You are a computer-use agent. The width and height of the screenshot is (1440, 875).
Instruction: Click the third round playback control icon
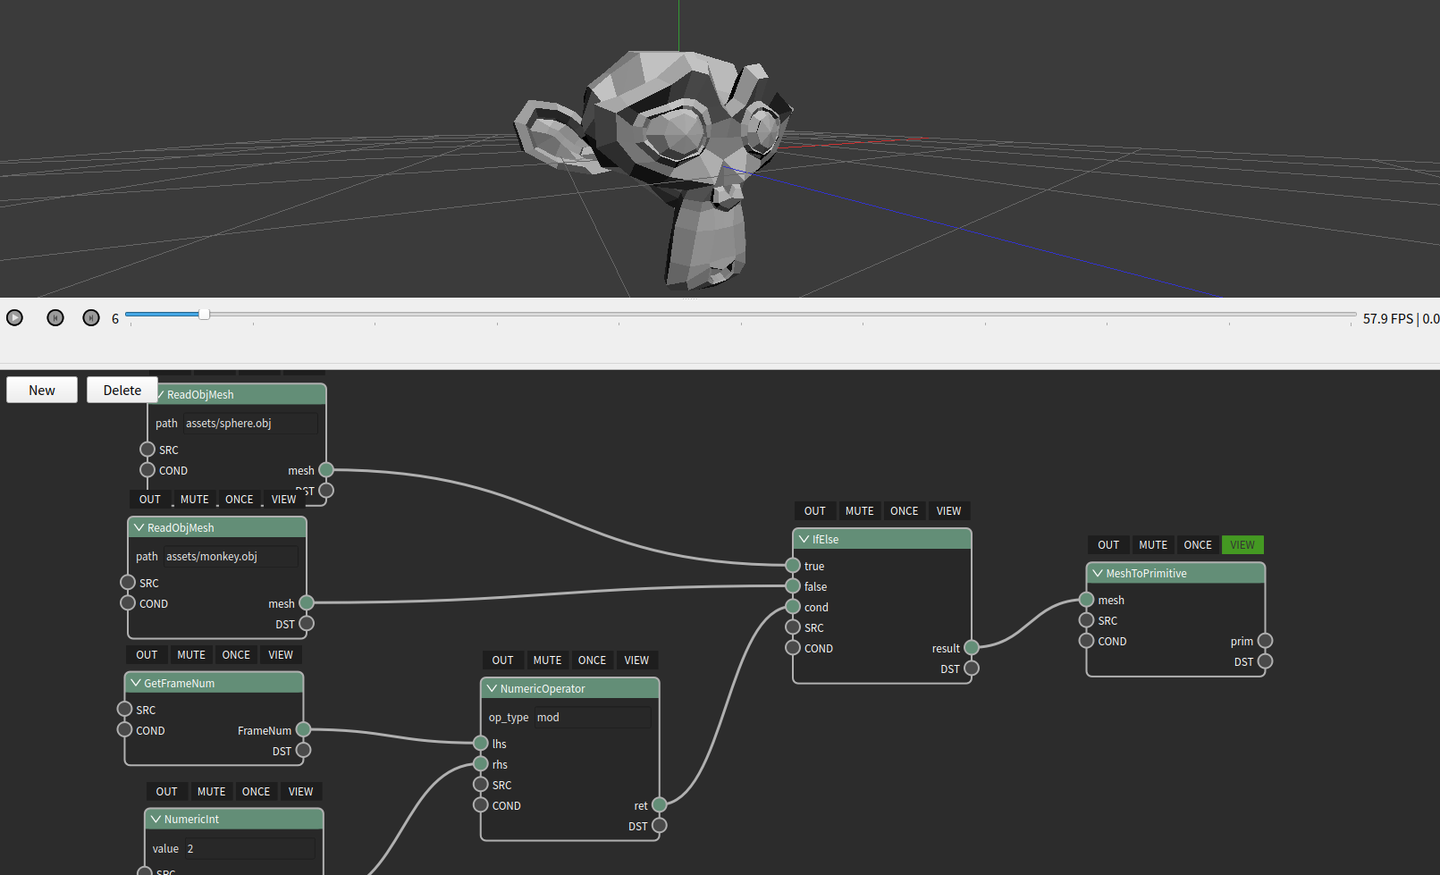pyautogui.click(x=91, y=318)
